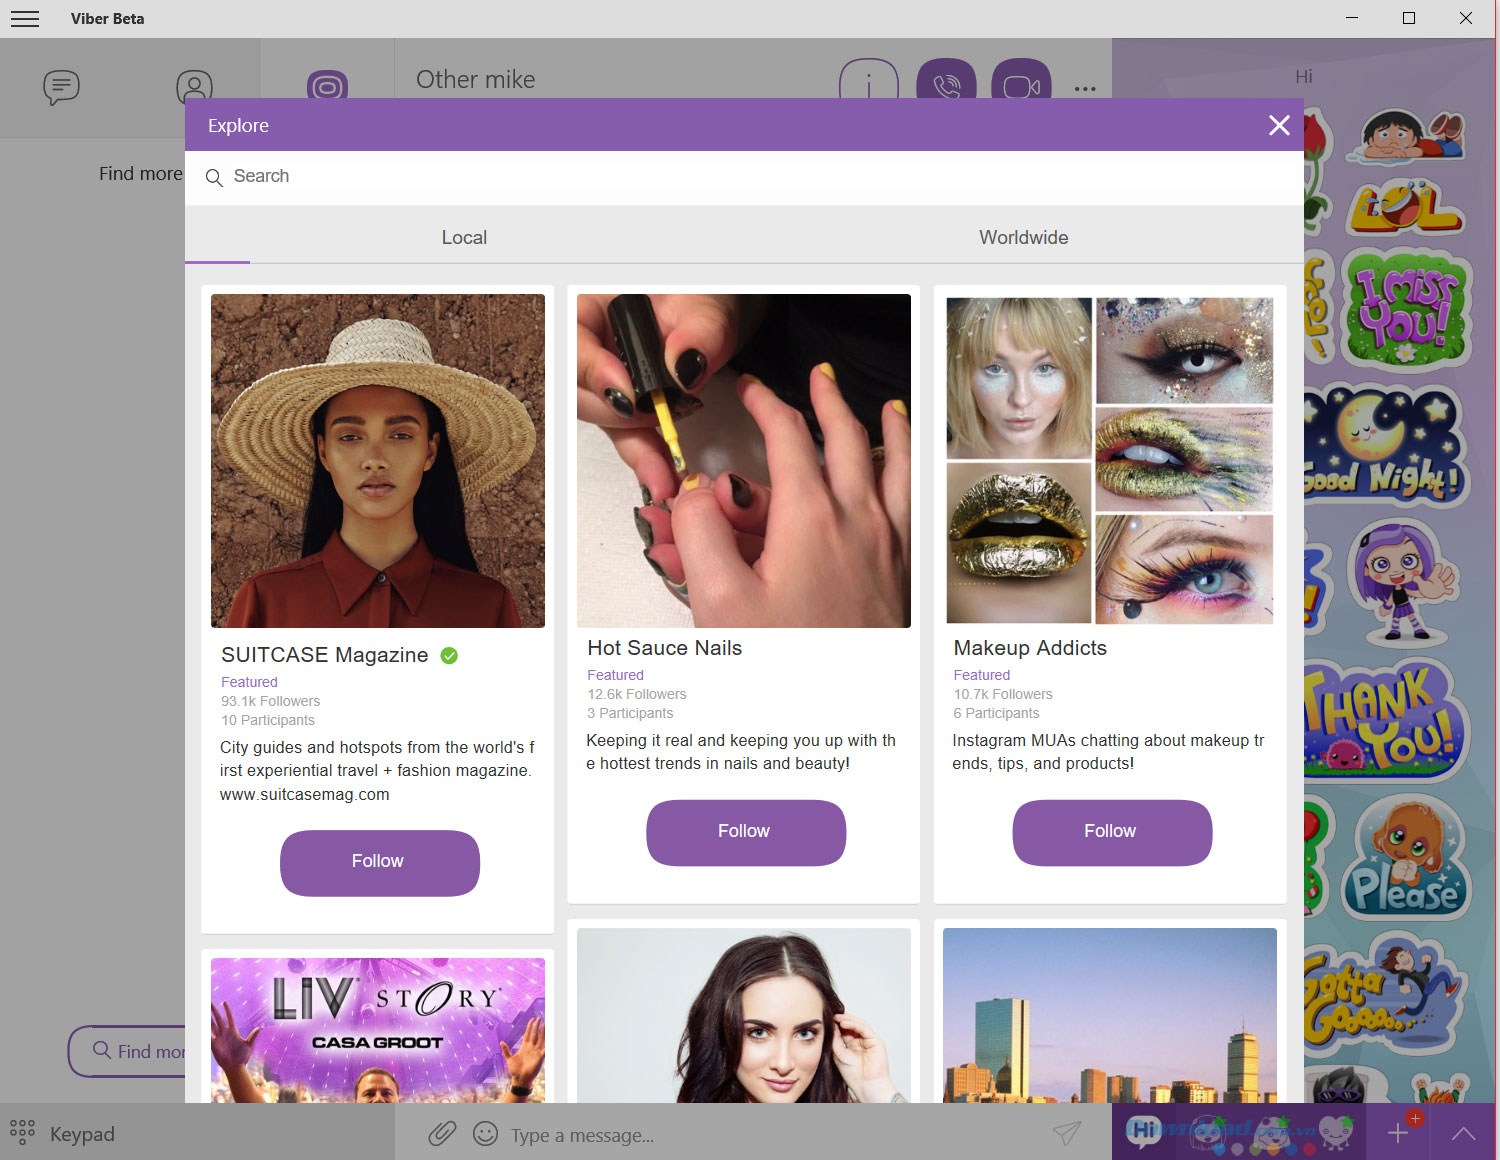Image resolution: width=1500 pixels, height=1160 pixels.
Task: Select the LOL sticker
Action: tap(1404, 207)
